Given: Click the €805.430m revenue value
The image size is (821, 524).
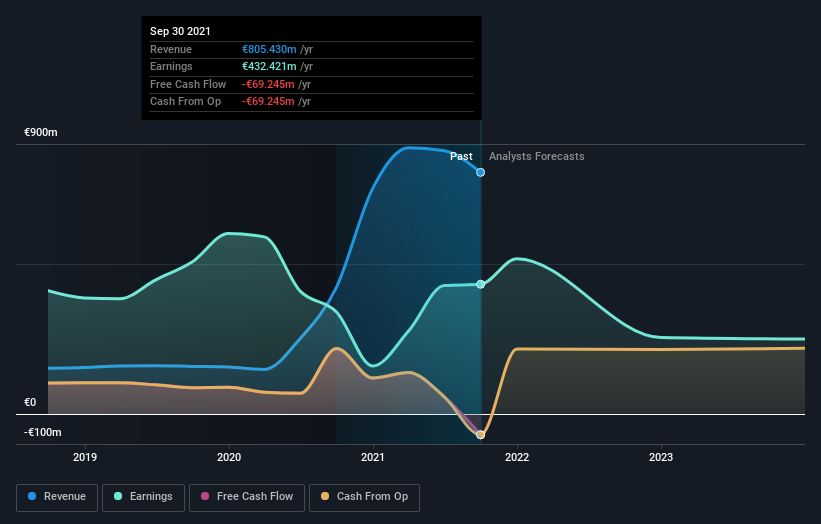Looking at the screenshot, I should [x=269, y=49].
